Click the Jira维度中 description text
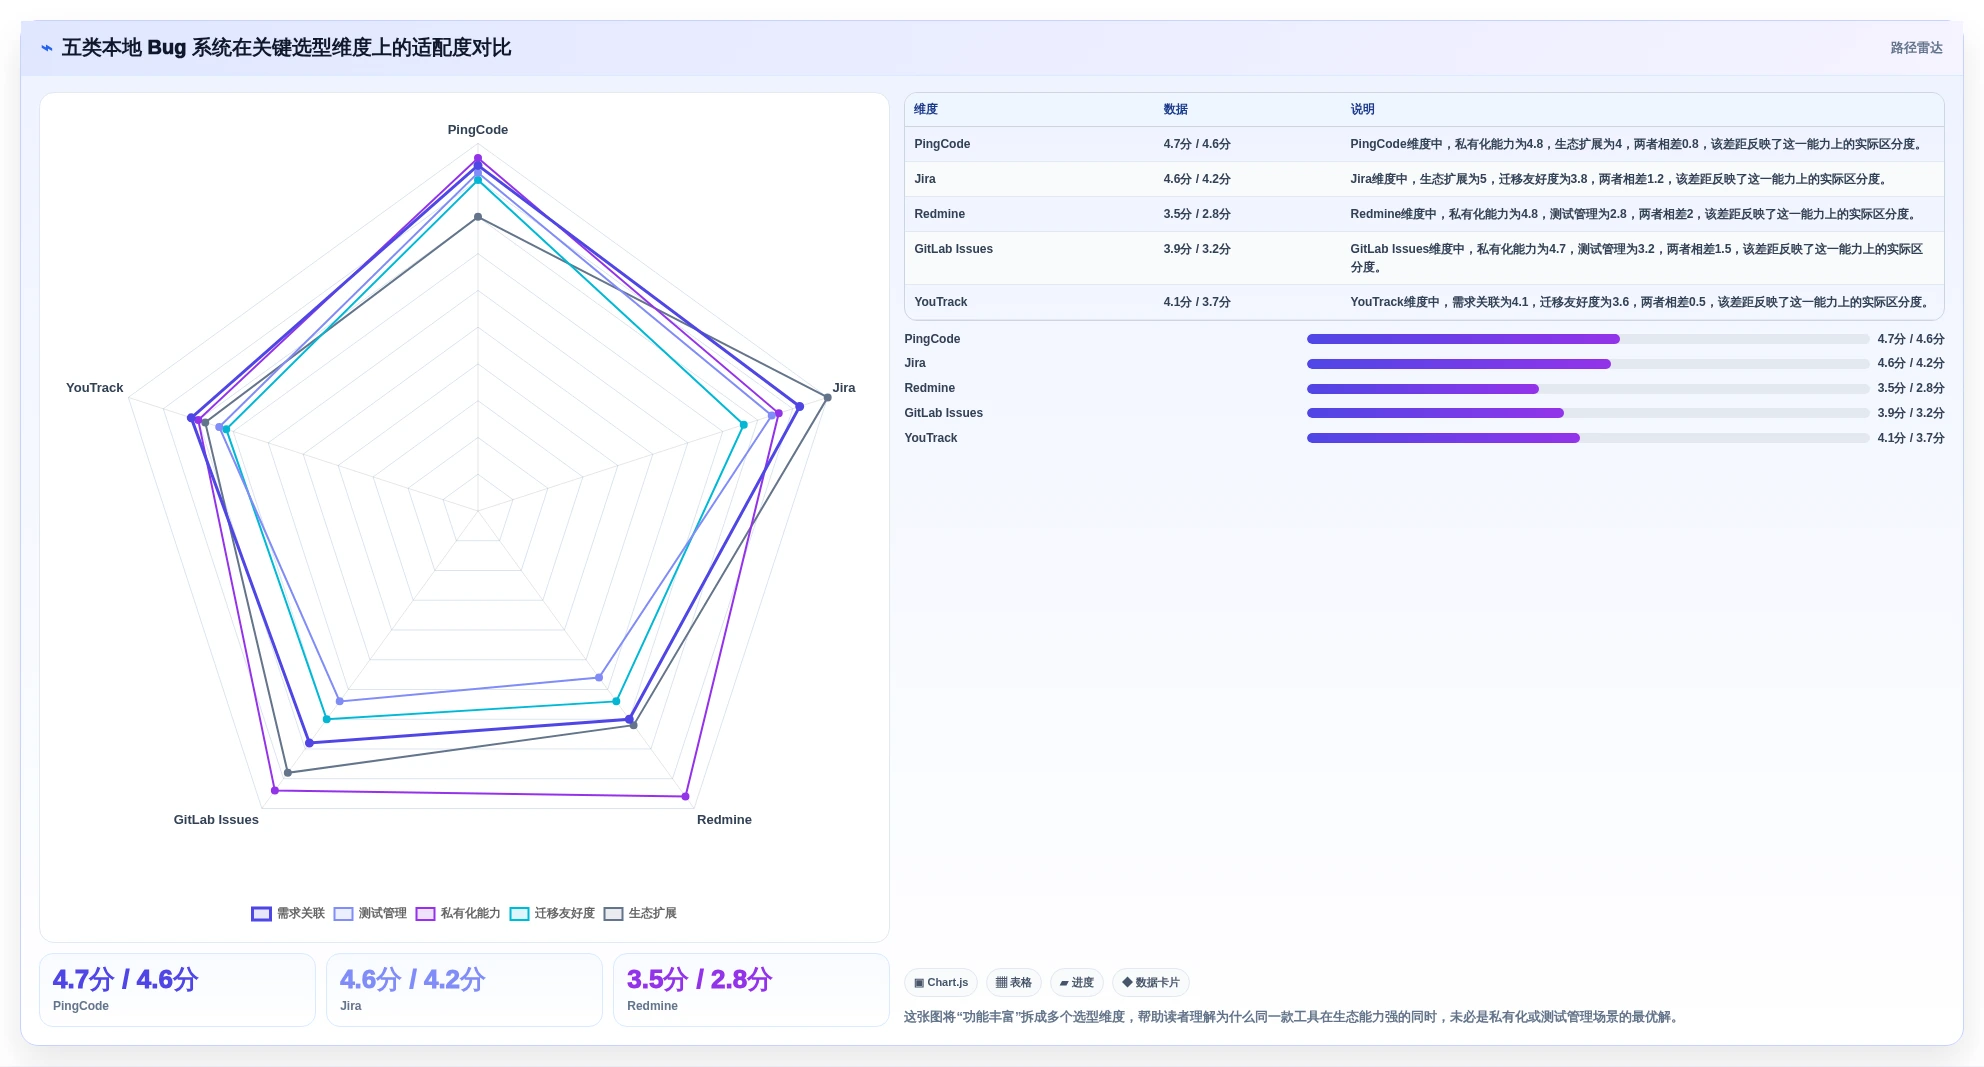 pyautogui.click(x=1621, y=179)
